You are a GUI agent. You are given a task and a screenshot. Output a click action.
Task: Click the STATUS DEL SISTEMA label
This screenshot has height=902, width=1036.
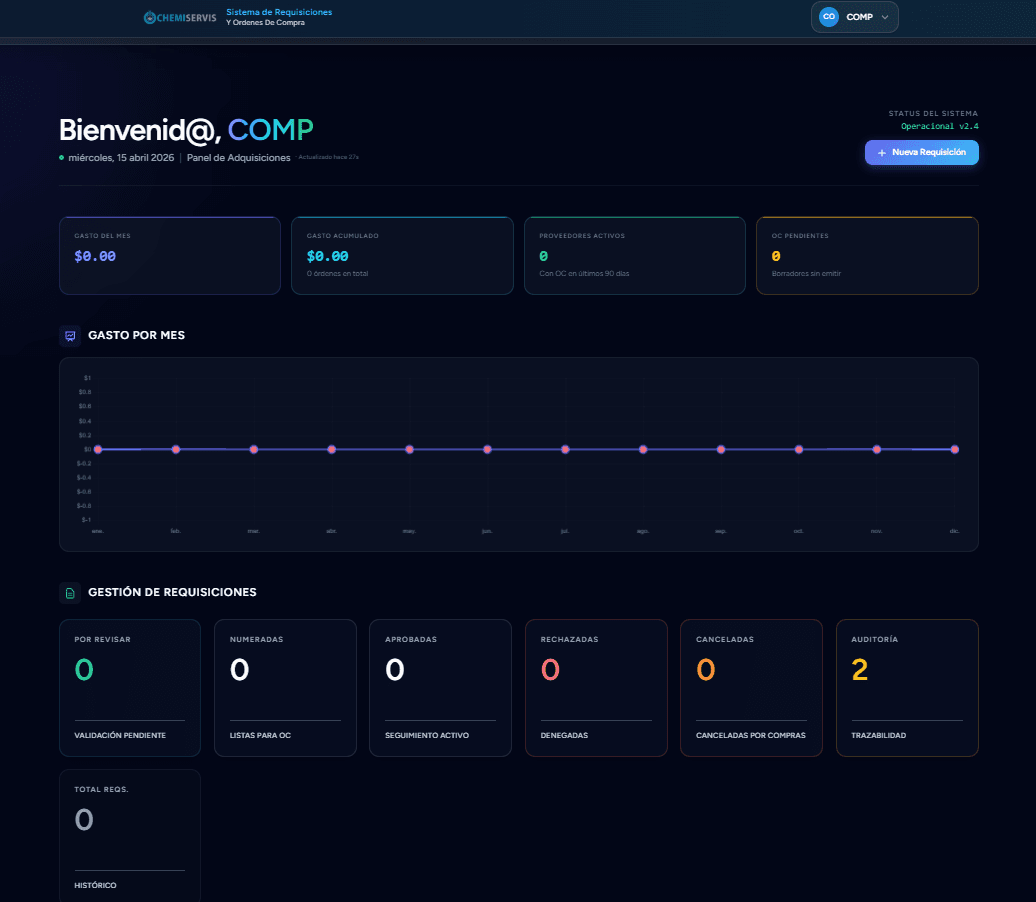(933, 114)
